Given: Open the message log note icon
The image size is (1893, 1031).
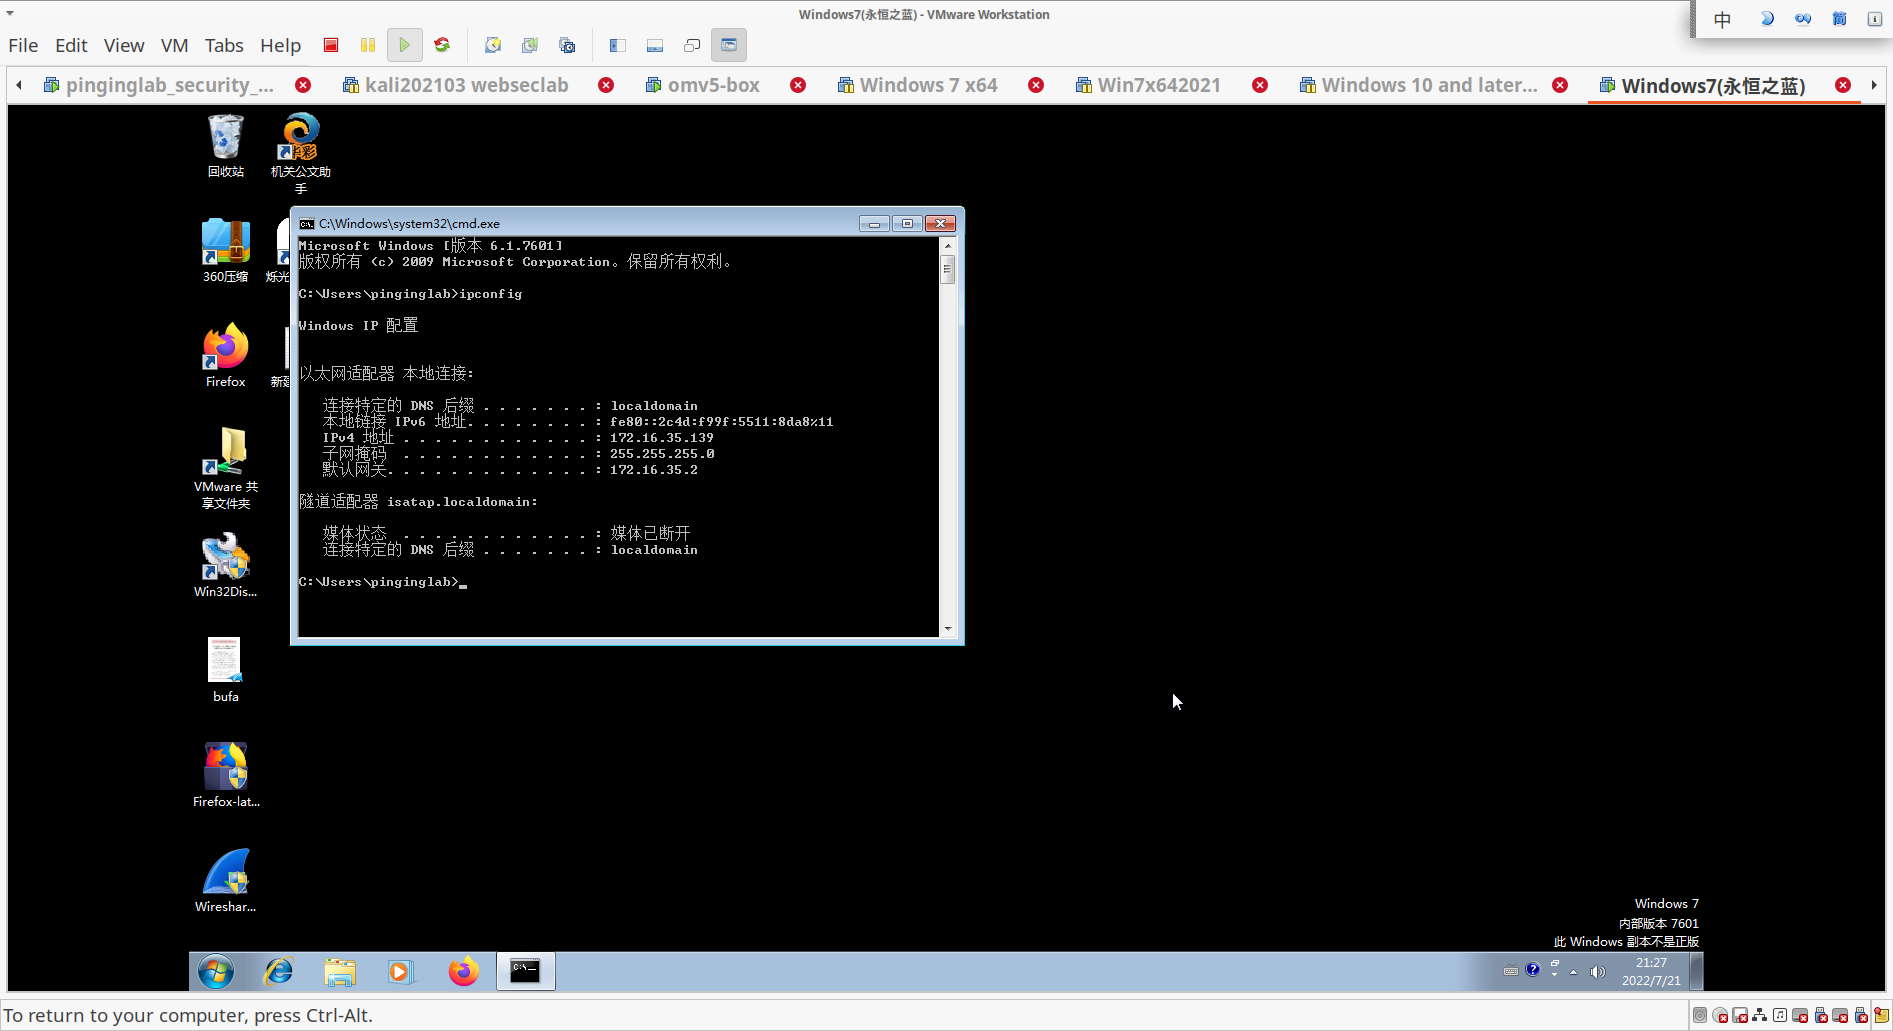Looking at the screenshot, I should [1881, 1016].
